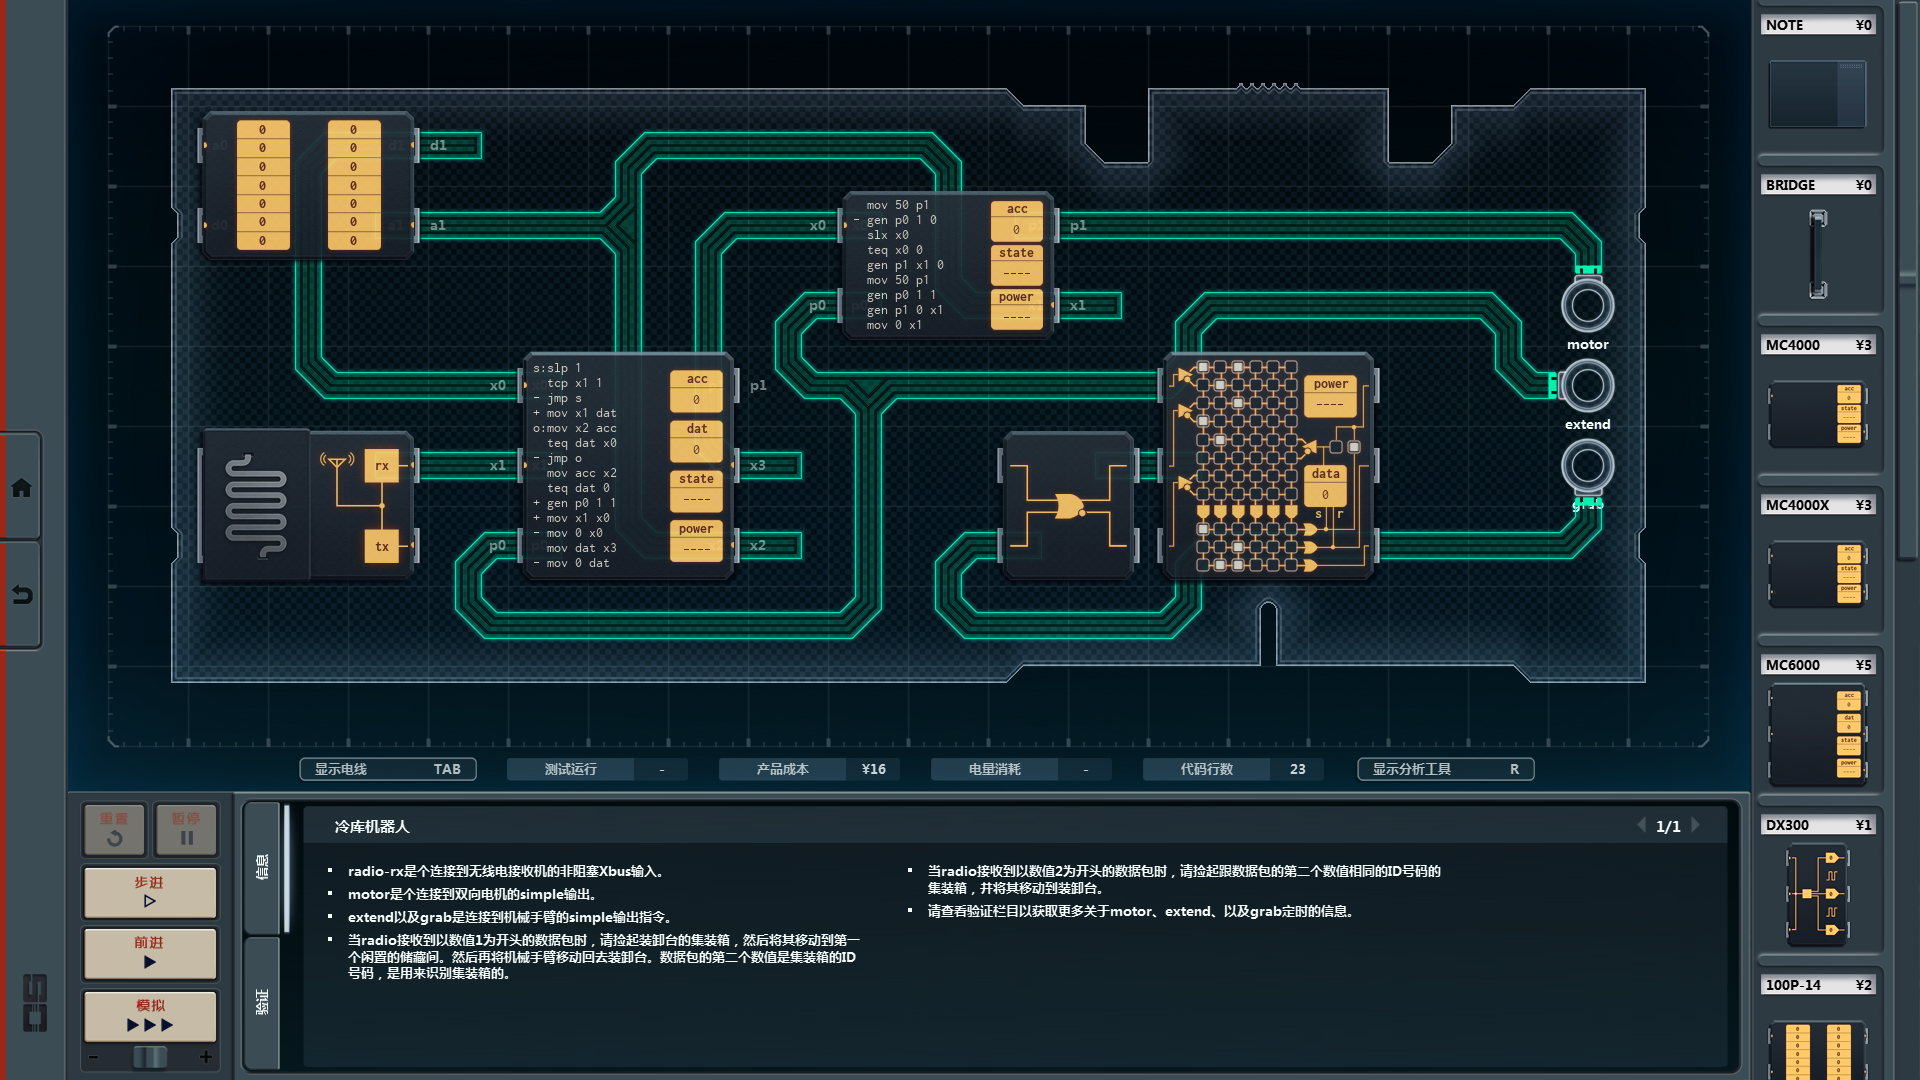Switch to the 信息 tab
This screenshot has height=1080, width=1920.
point(262,866)
